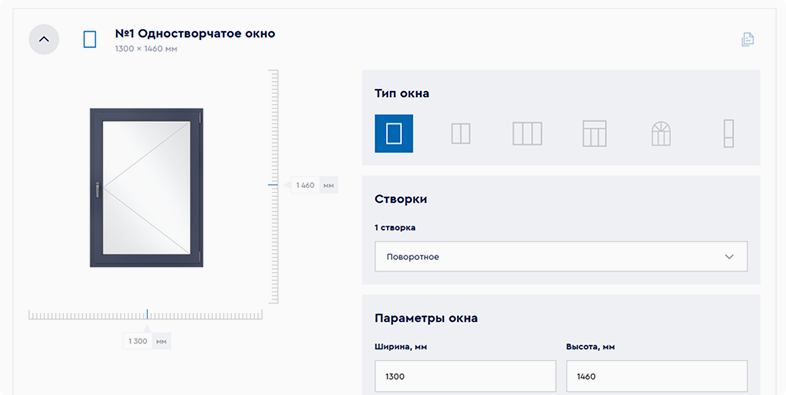786x395 pixels.
Task: Click the №1 Одностворчатое окно title
Action: [195, 34]
